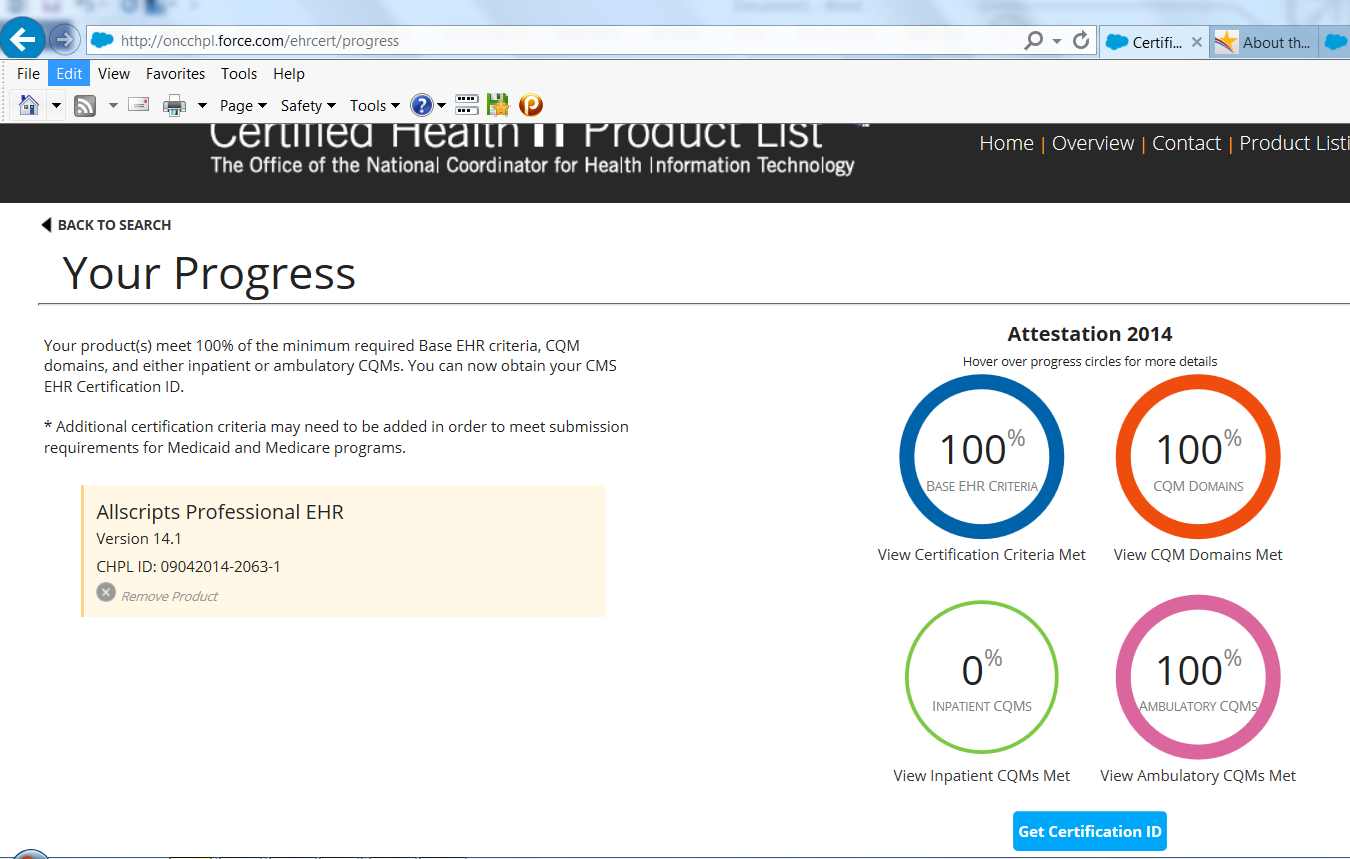Screen dimensions: 1350x859
Task: Click the Product Listing navigation link
Action: [x=1294, y=143]
